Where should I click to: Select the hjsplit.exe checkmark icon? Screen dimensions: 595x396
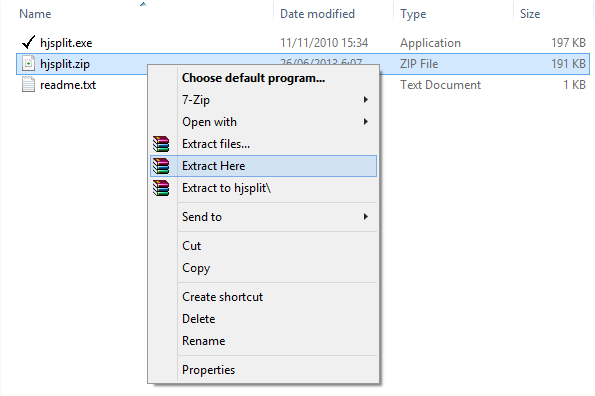point(28,42)
